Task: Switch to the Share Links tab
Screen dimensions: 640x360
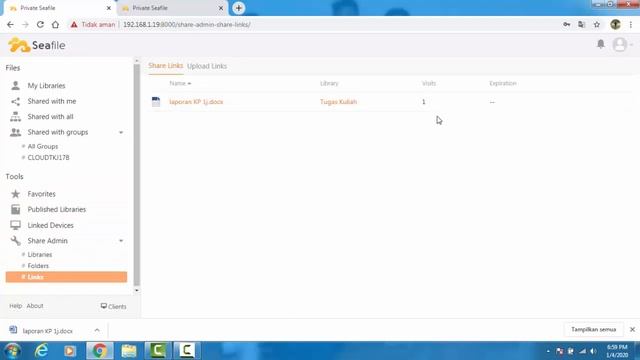Action: point(165,66)
